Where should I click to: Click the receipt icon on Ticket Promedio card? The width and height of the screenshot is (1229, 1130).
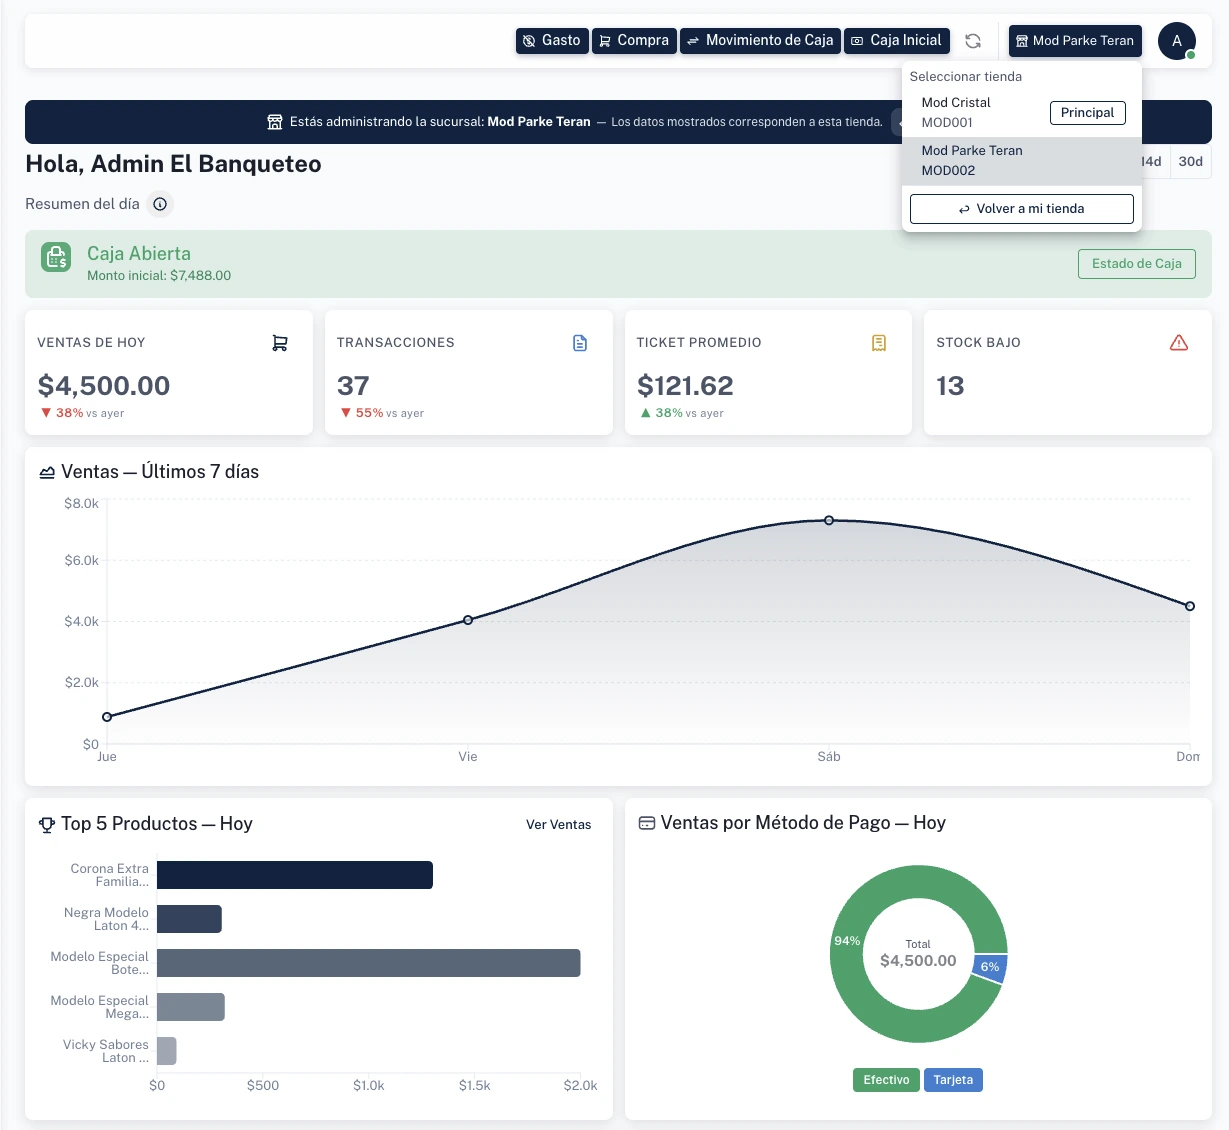click(x=879, y=342)
